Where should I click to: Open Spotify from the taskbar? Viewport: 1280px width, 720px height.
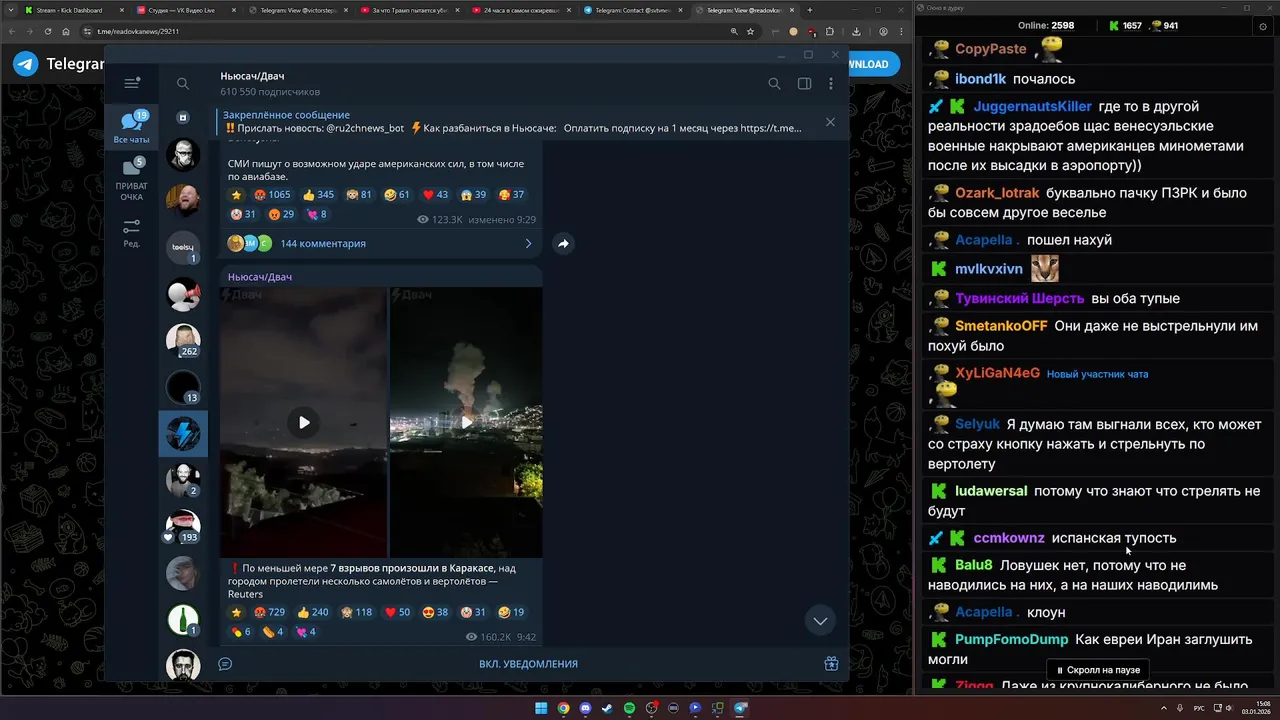[x=629, y=708]
